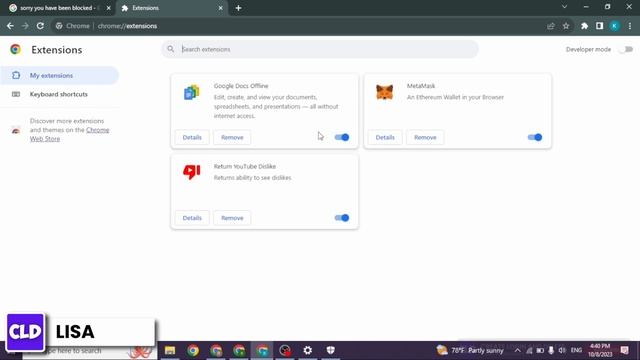Go back using the browser back arrow
This screenshot has height=360, width=640.
[x=10, y=26]
